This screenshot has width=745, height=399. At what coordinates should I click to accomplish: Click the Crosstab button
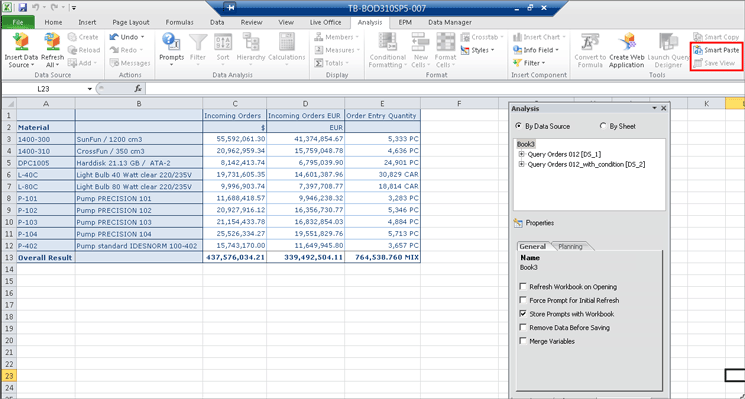pyautogui.click(x=482, y=37)
